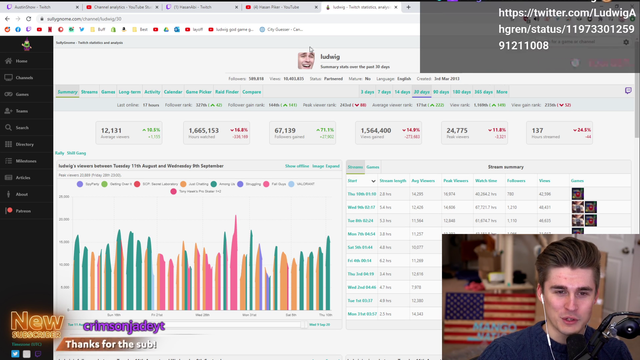Sort table by Followers column
The image size is (640, 360).
tap(516, 180)
